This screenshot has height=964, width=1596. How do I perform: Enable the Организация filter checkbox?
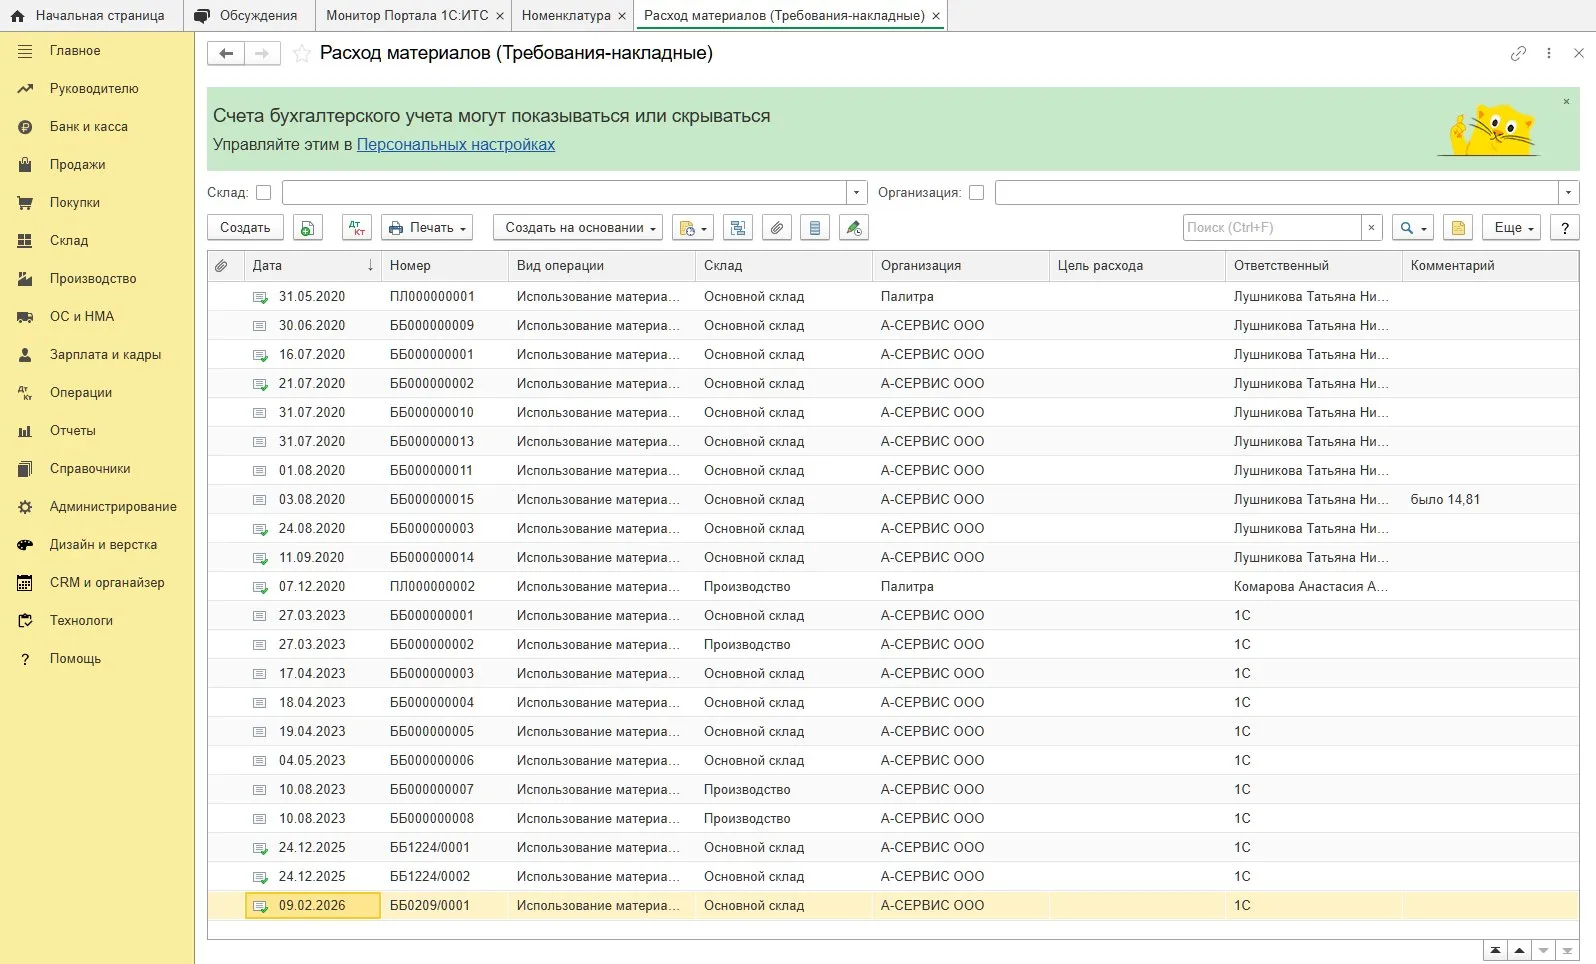[977, 193]
